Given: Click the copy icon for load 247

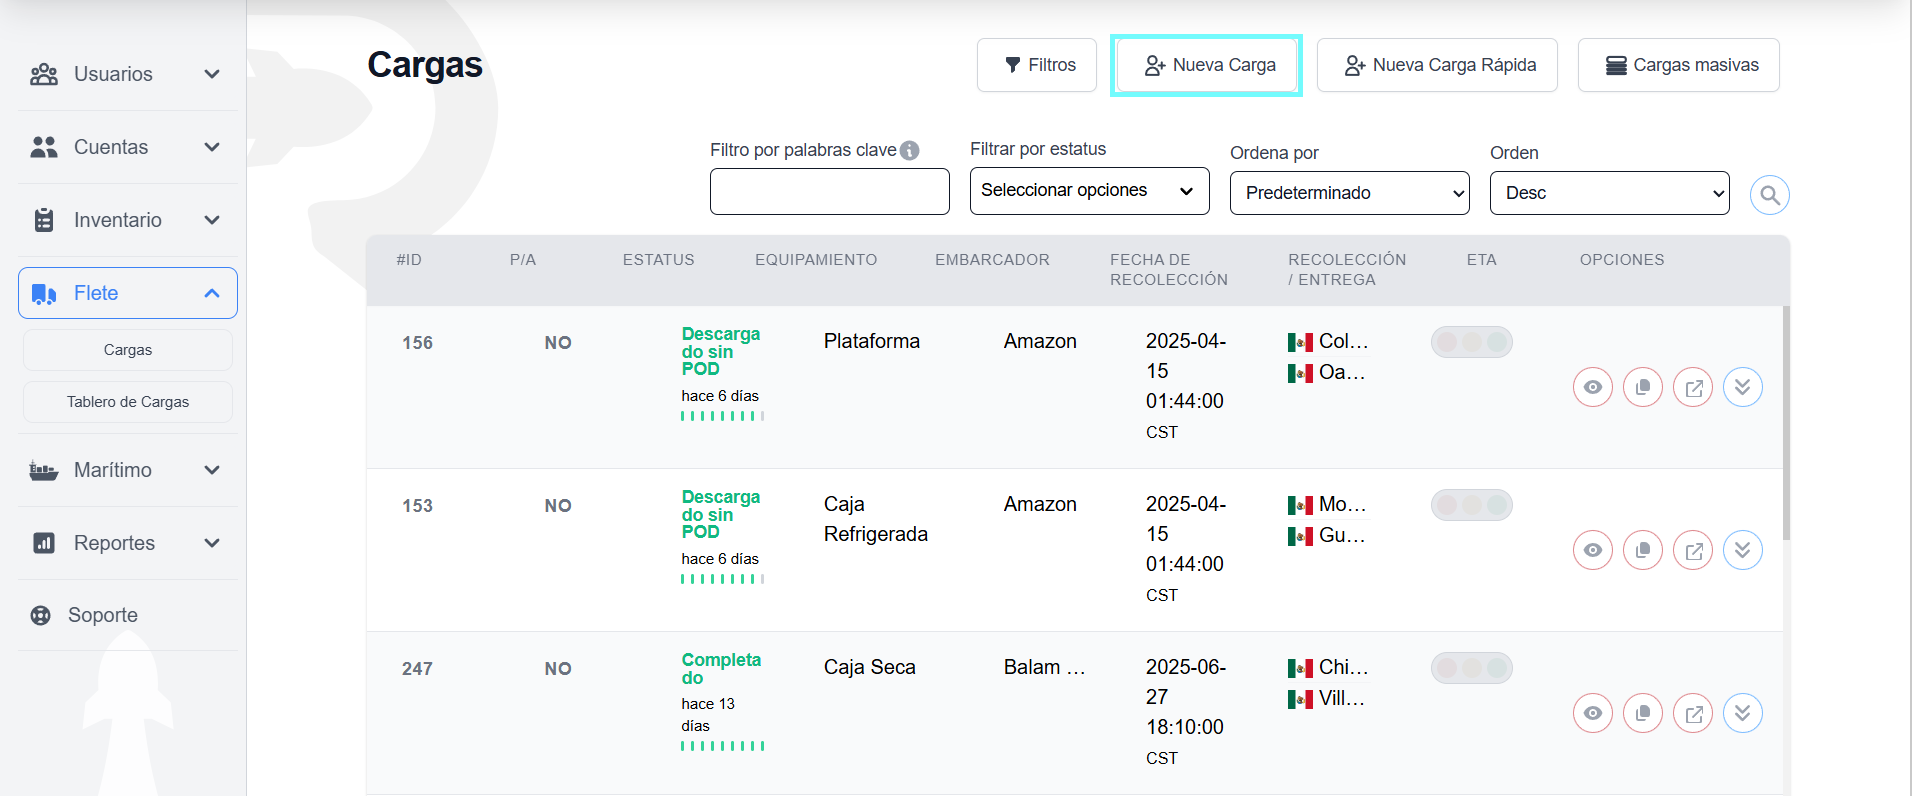Looking at the screenshot, I should [x=1642, y=713].
